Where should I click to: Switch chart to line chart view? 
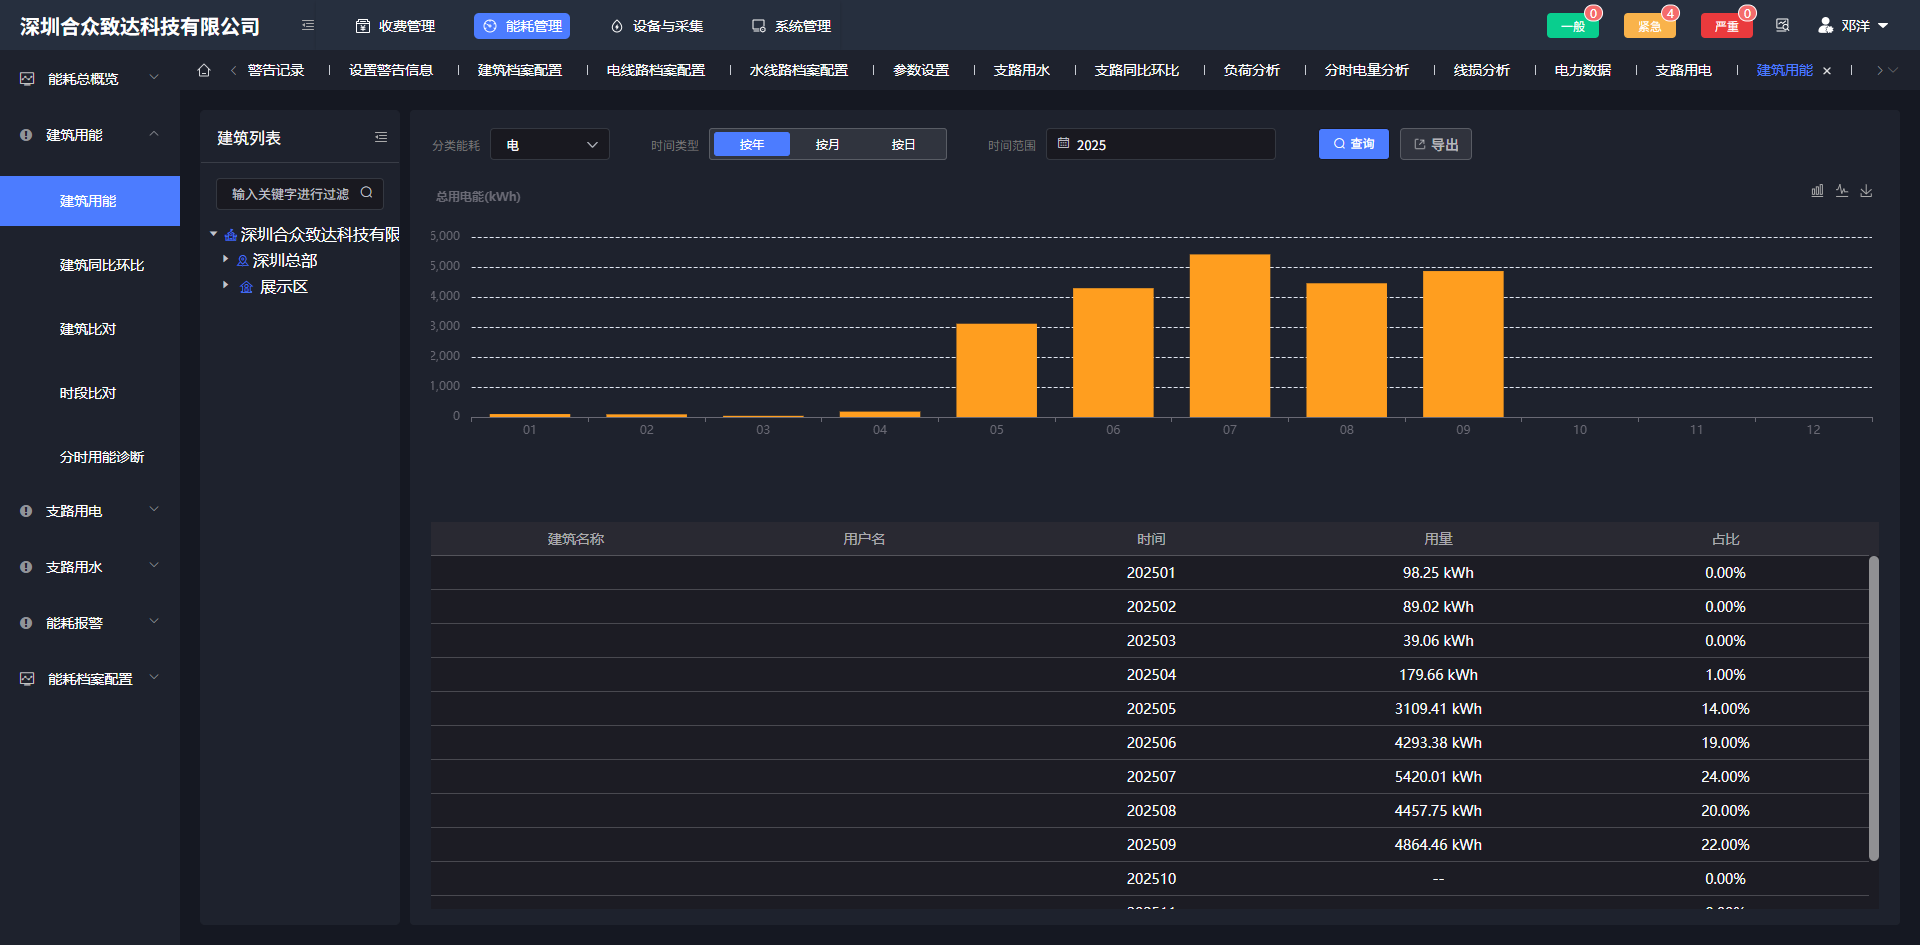coord(1842,191)
